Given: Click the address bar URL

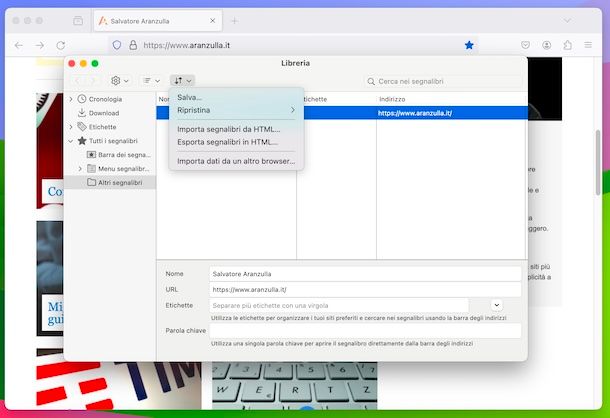Looking at the screenshot, I should [187, 46].
